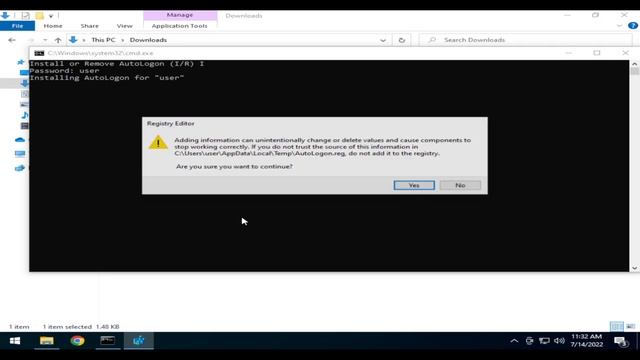Open the notification center icon

[x=620, y=341]
